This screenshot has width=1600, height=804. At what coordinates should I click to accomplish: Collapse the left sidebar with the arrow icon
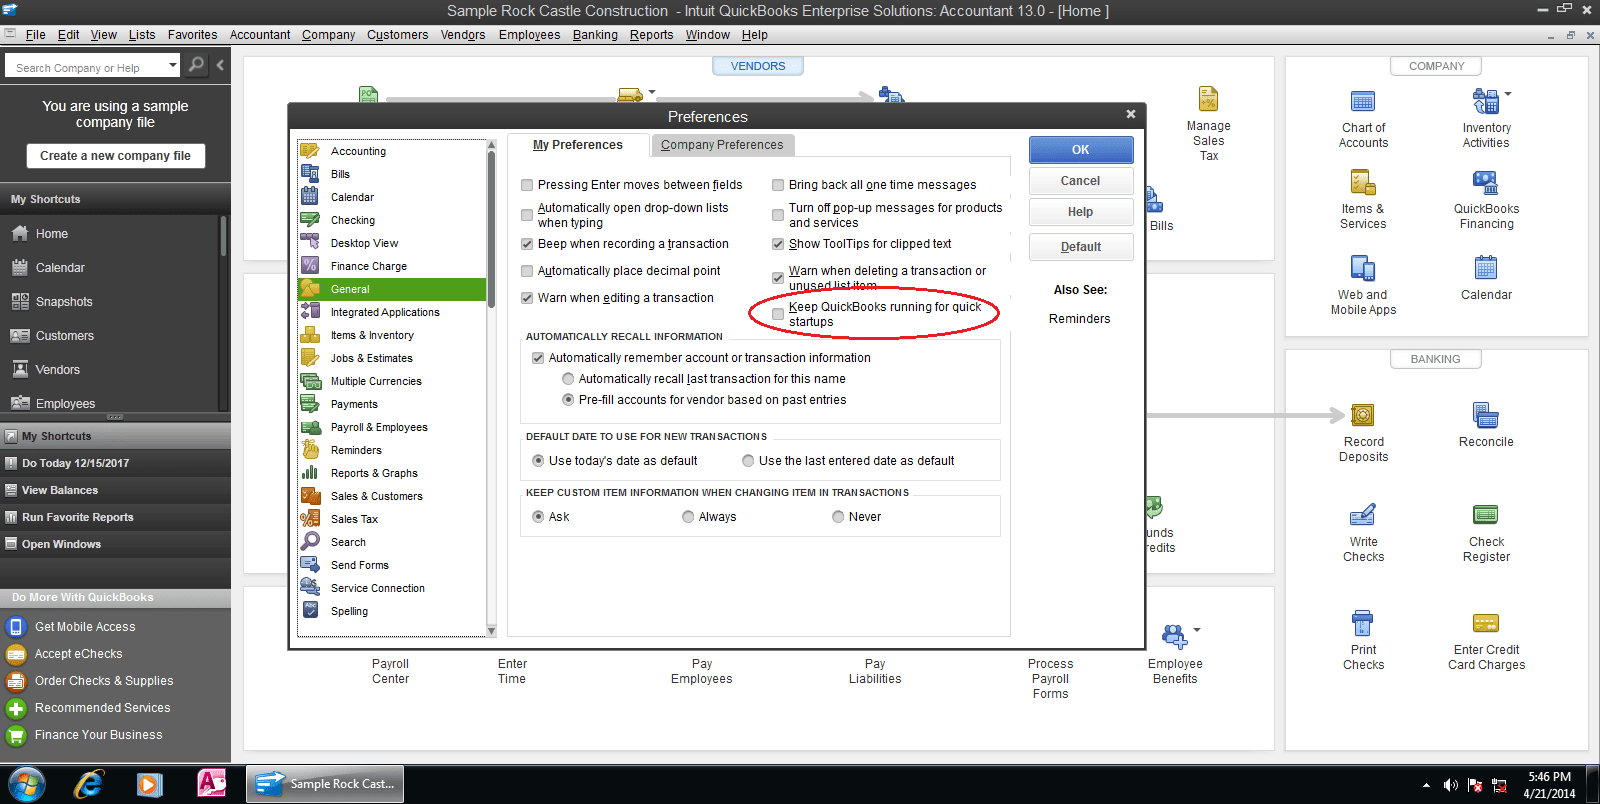pos(220,66)
